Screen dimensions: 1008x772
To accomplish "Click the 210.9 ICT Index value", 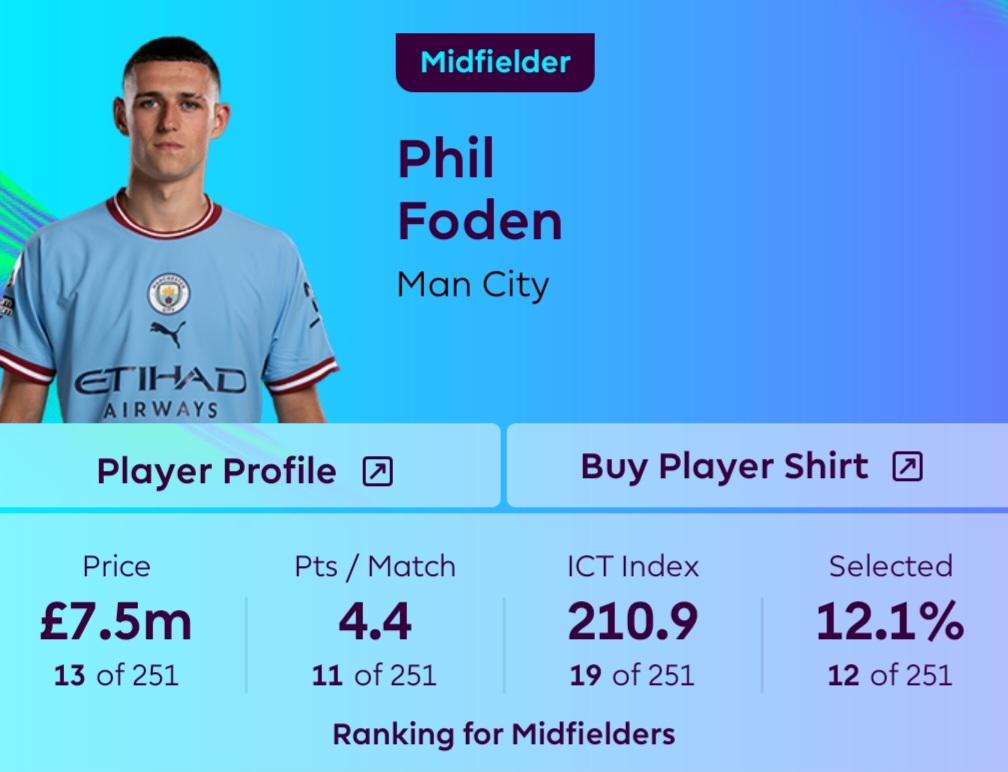I will 633,622.
